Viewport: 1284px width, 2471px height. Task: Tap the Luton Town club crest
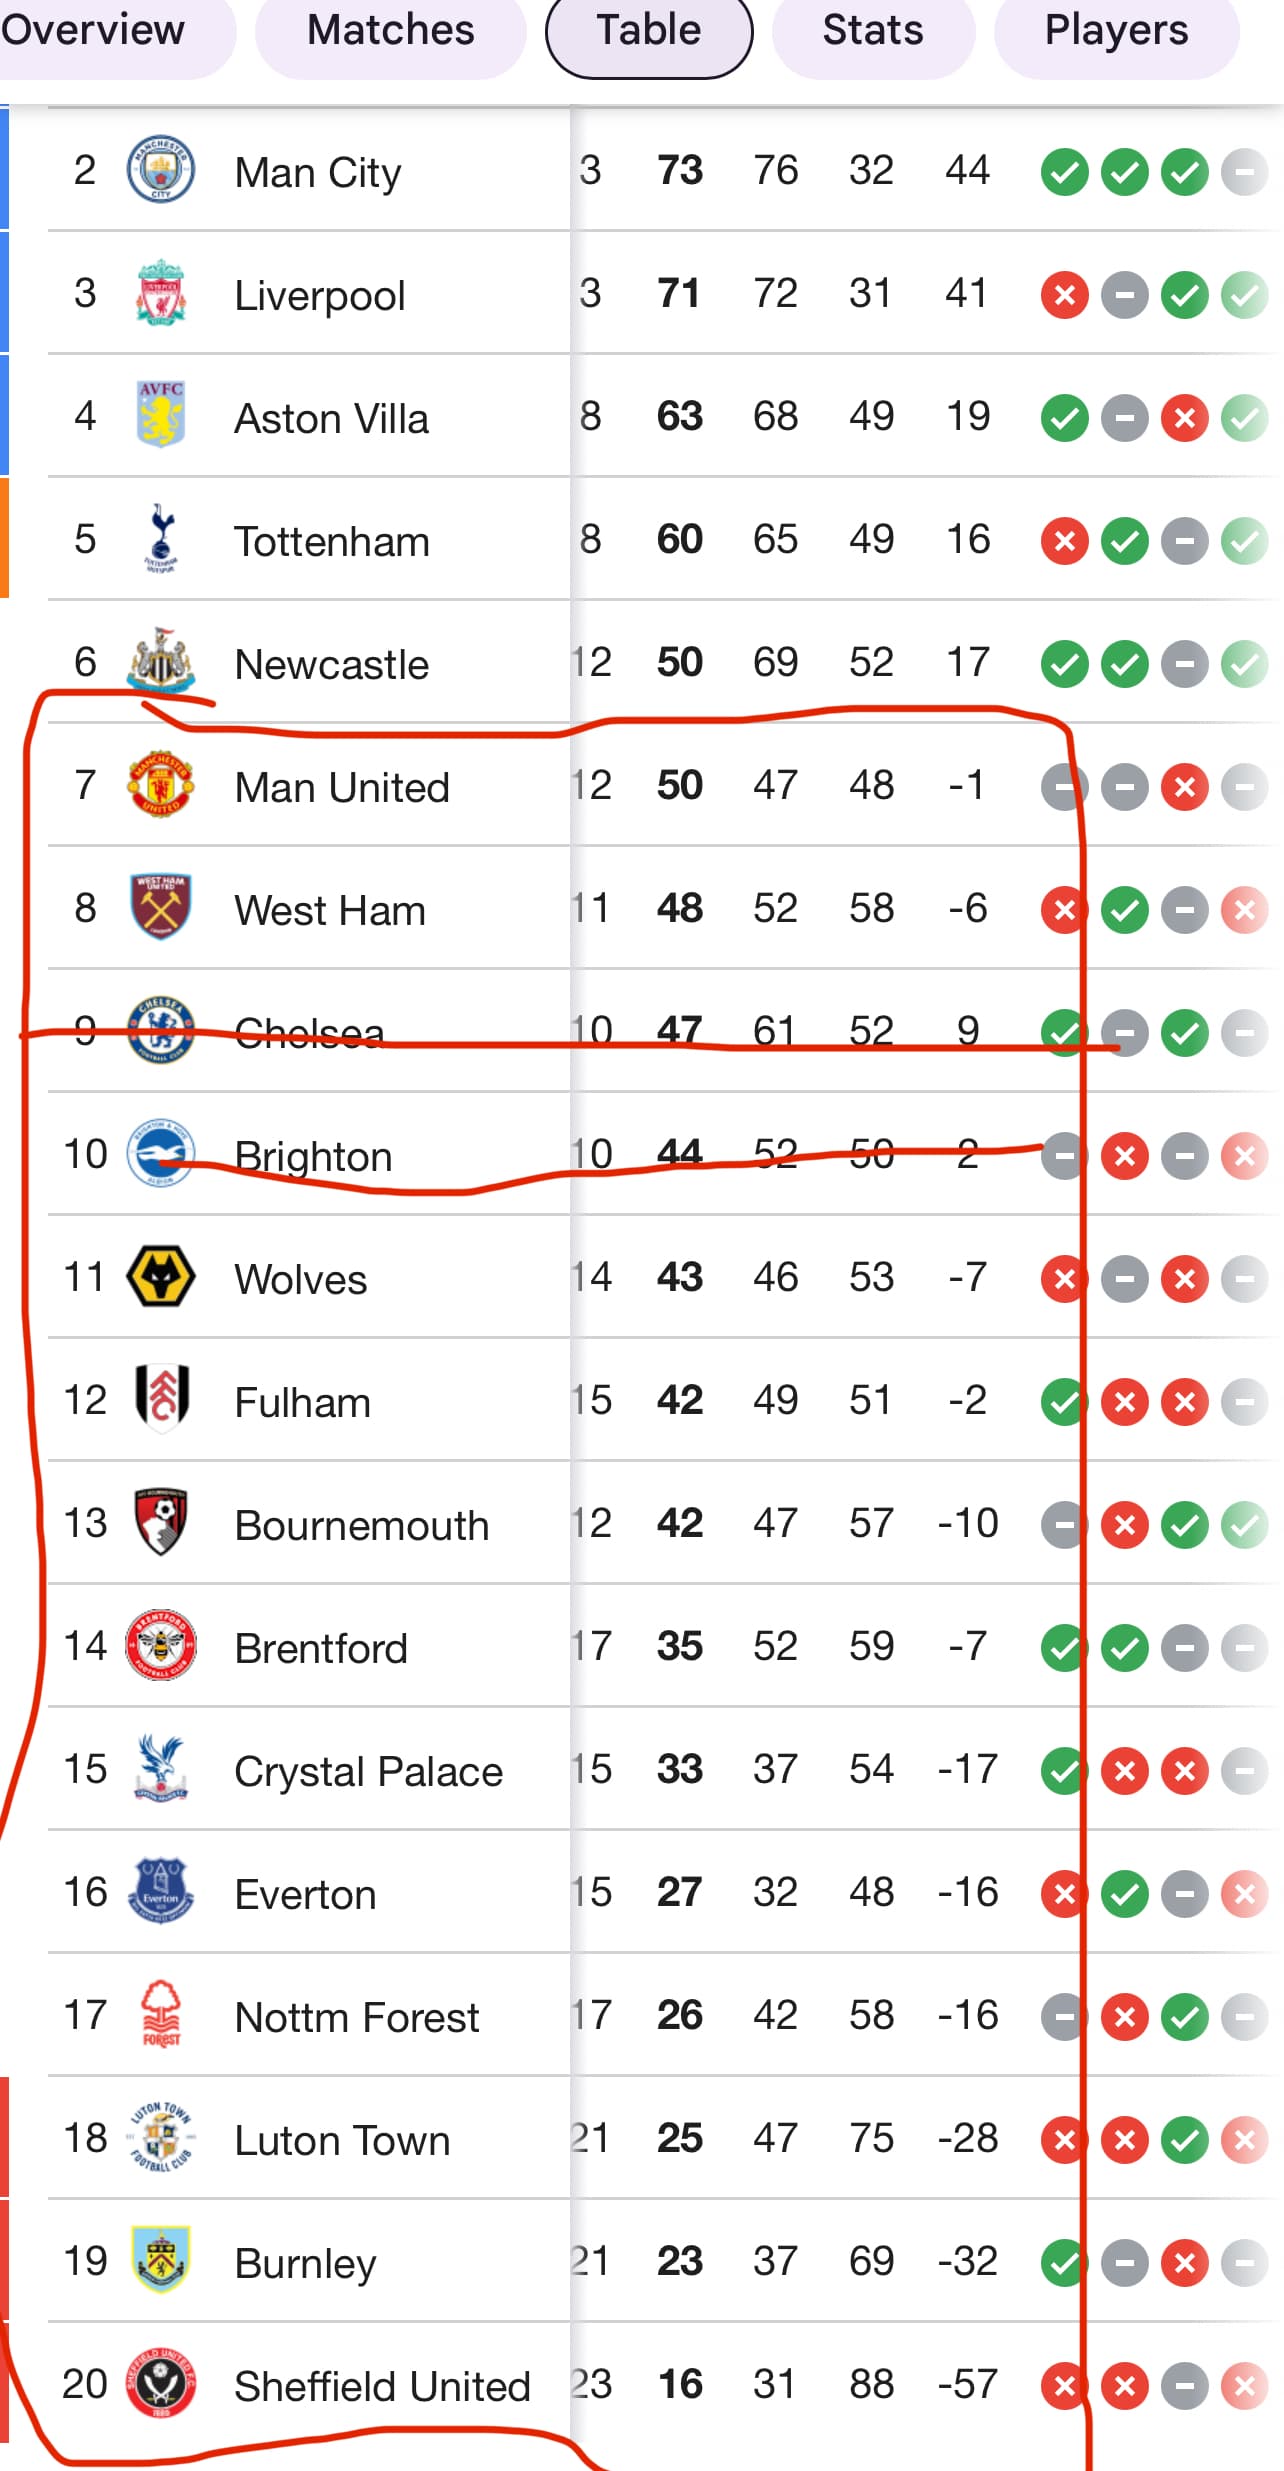(x=160, y=2137)
